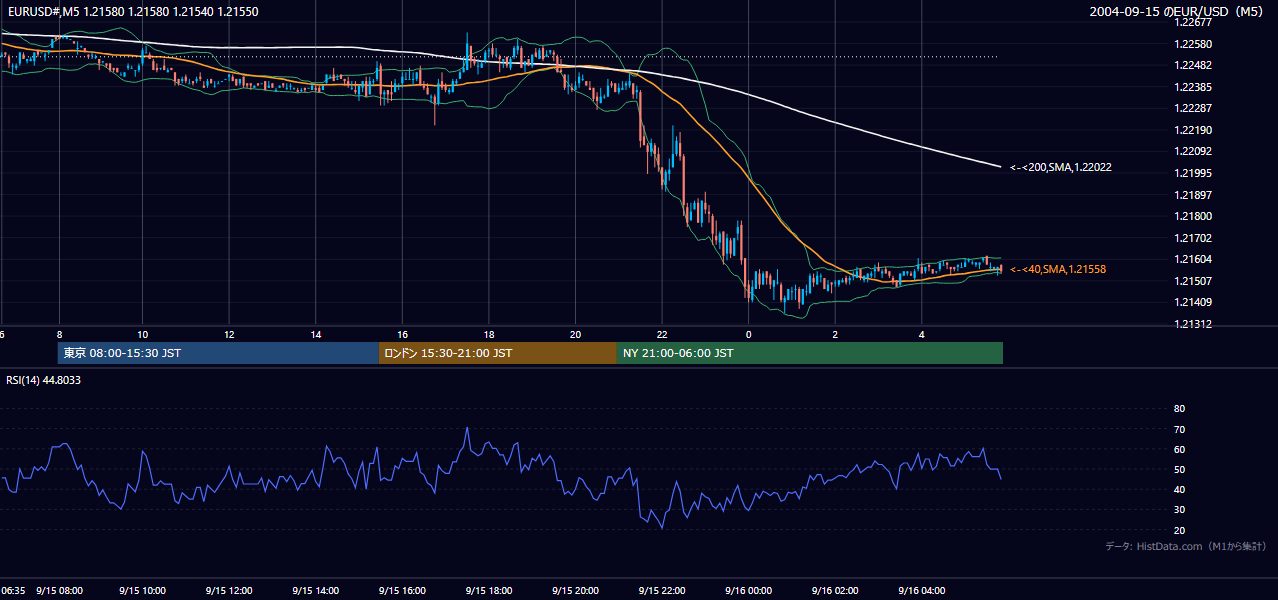The width and height of the screenshot is (1278, 600).
Task: Click price axis value 1.22287
Action: 1191,108
